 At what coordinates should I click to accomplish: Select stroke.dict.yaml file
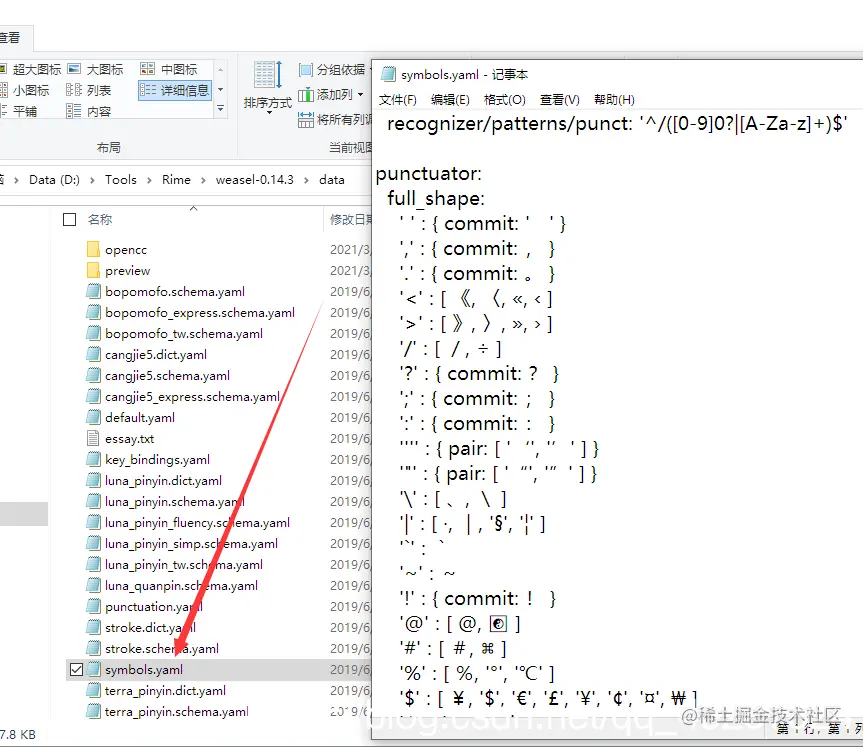(x=150, y=628)
